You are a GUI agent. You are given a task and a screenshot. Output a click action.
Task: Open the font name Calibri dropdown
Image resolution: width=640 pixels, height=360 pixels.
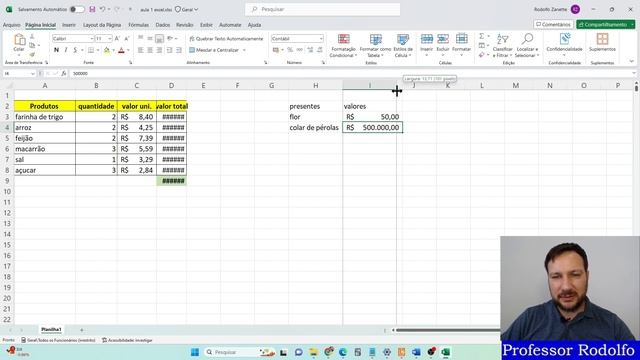[x=91, y=38]
